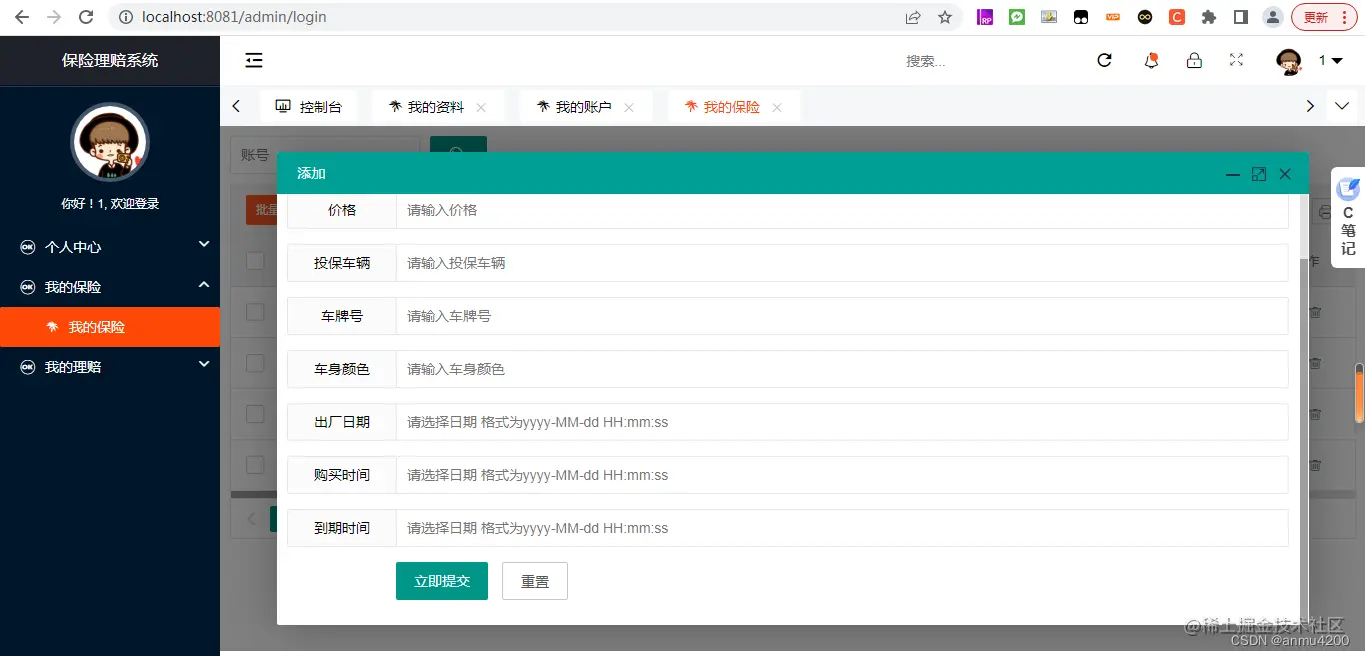Image resolution: width=1365 pixels, height=656 pixels.
Task: Click the lock screen icon
Action: click(x=1194, y=61)
